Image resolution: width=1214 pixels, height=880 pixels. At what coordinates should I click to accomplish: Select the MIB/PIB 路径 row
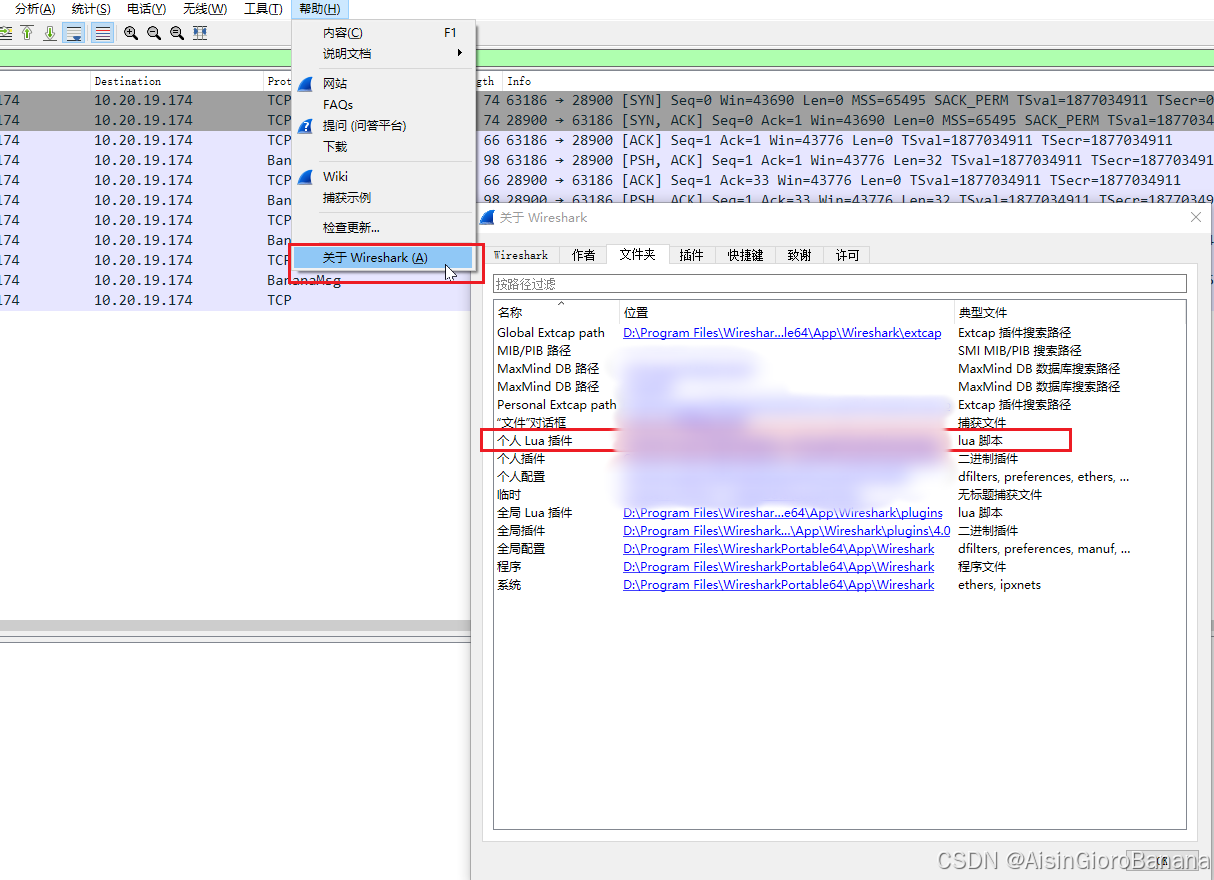point(840,351)
